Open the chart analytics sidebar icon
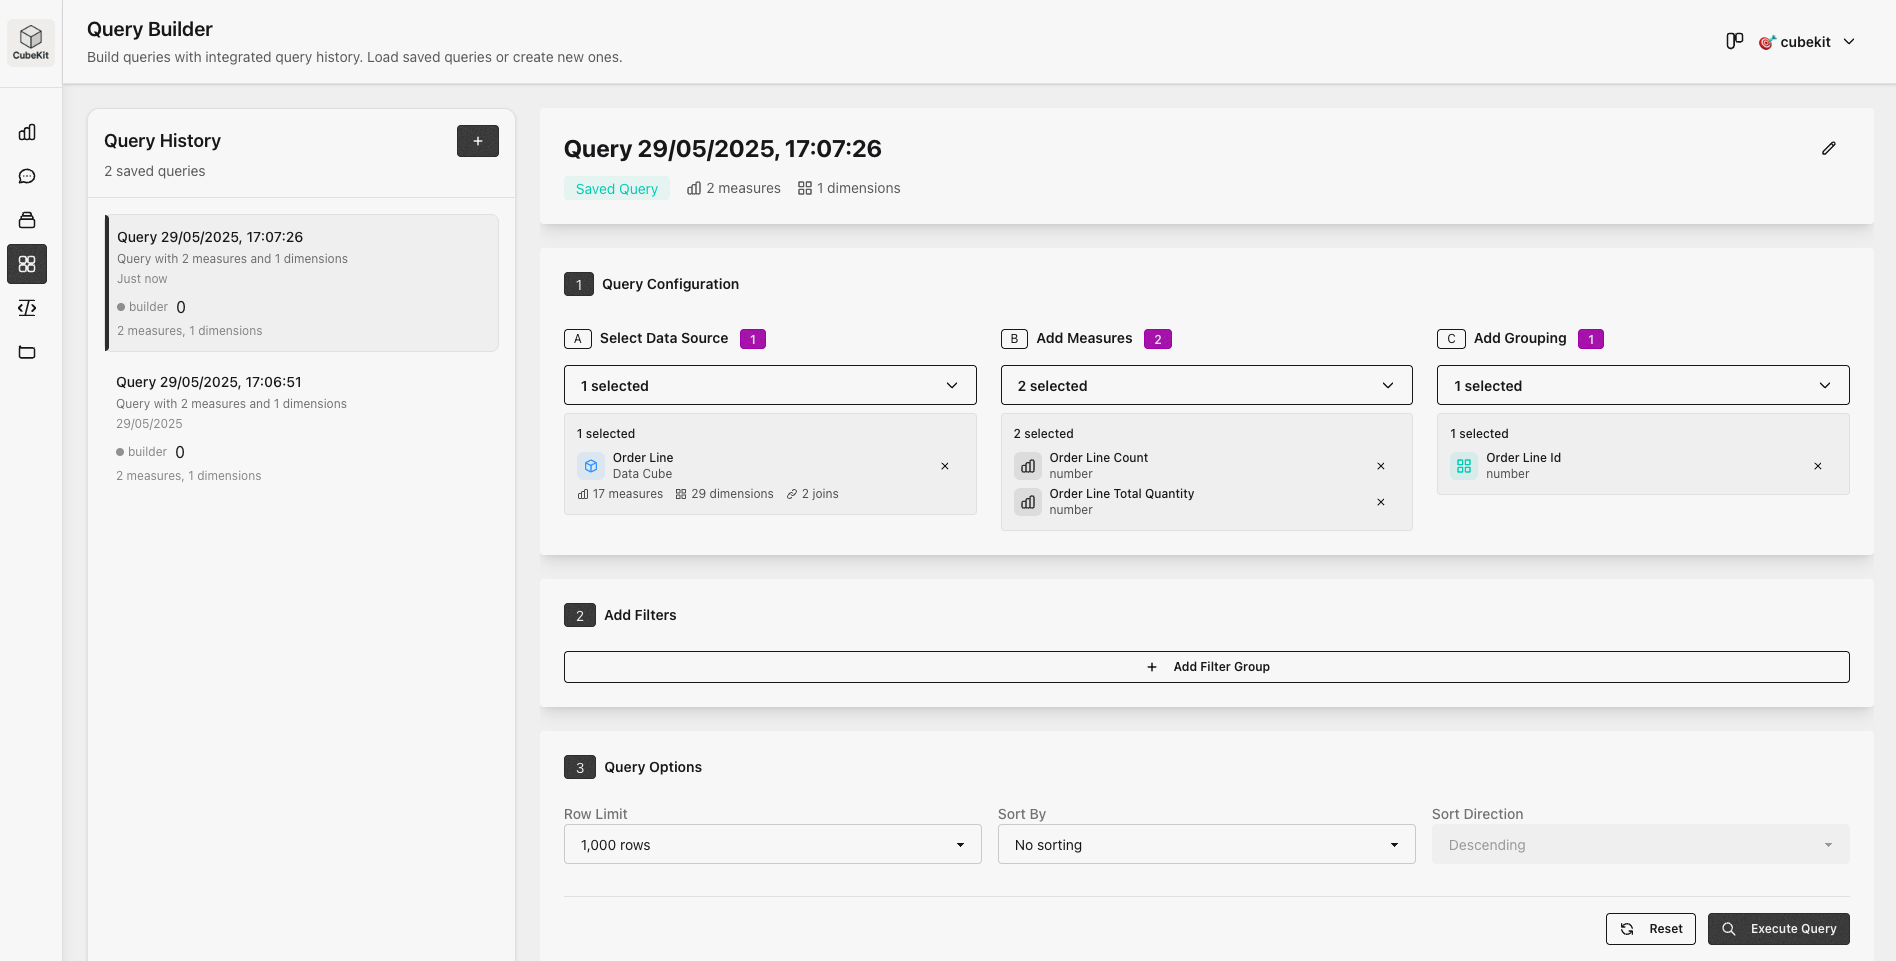Screen dimensions: 1896x961 [27, 132]
